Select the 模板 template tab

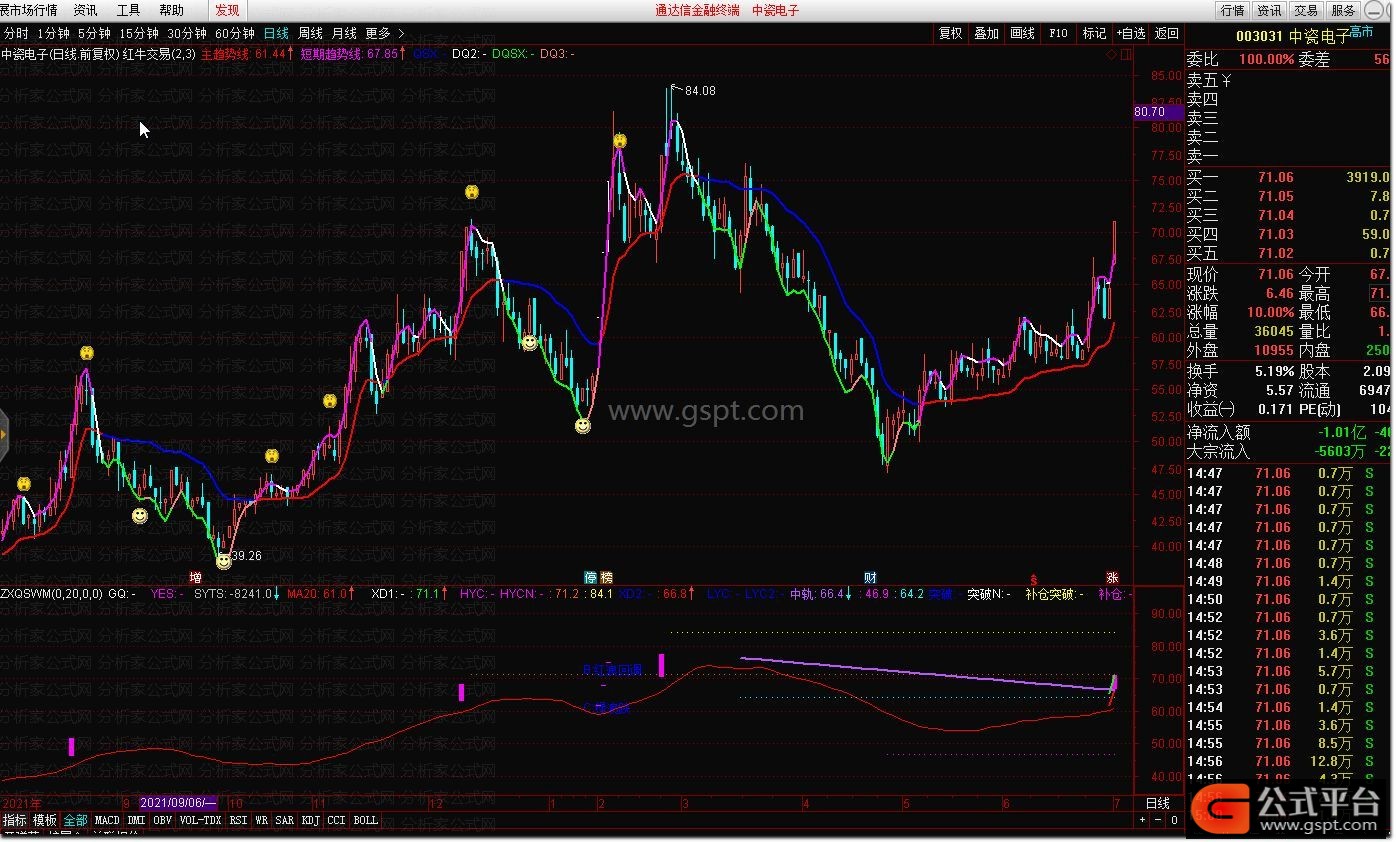tap(45, 820)
